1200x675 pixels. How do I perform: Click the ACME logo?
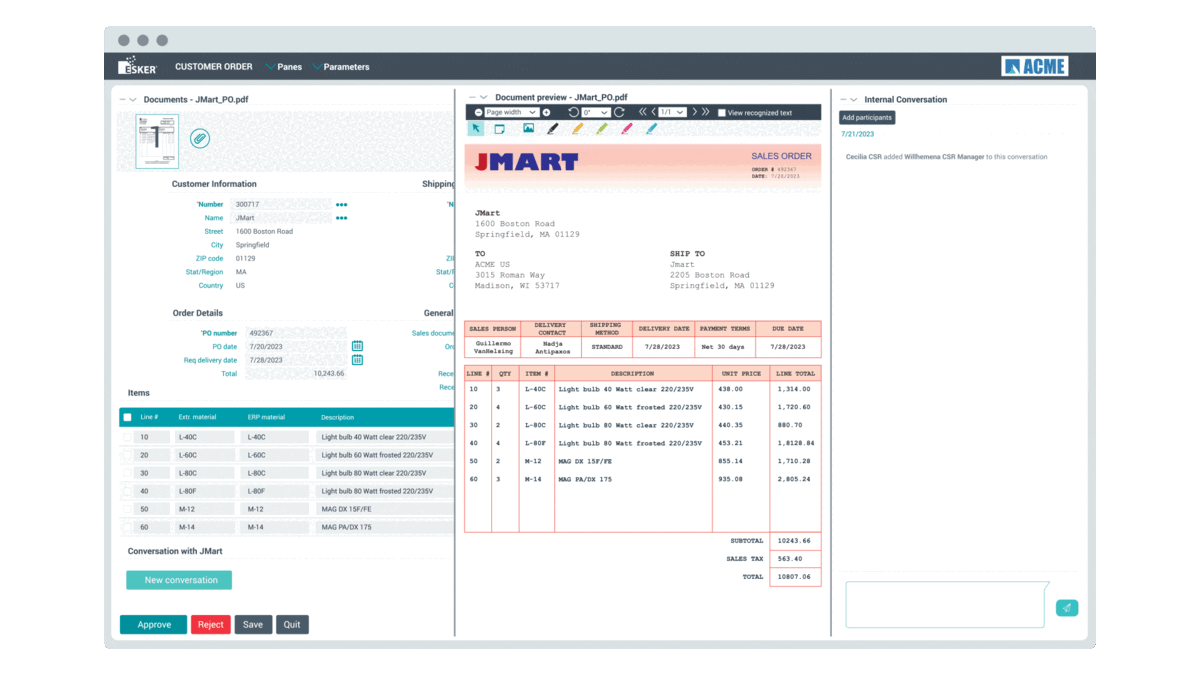1035,67
